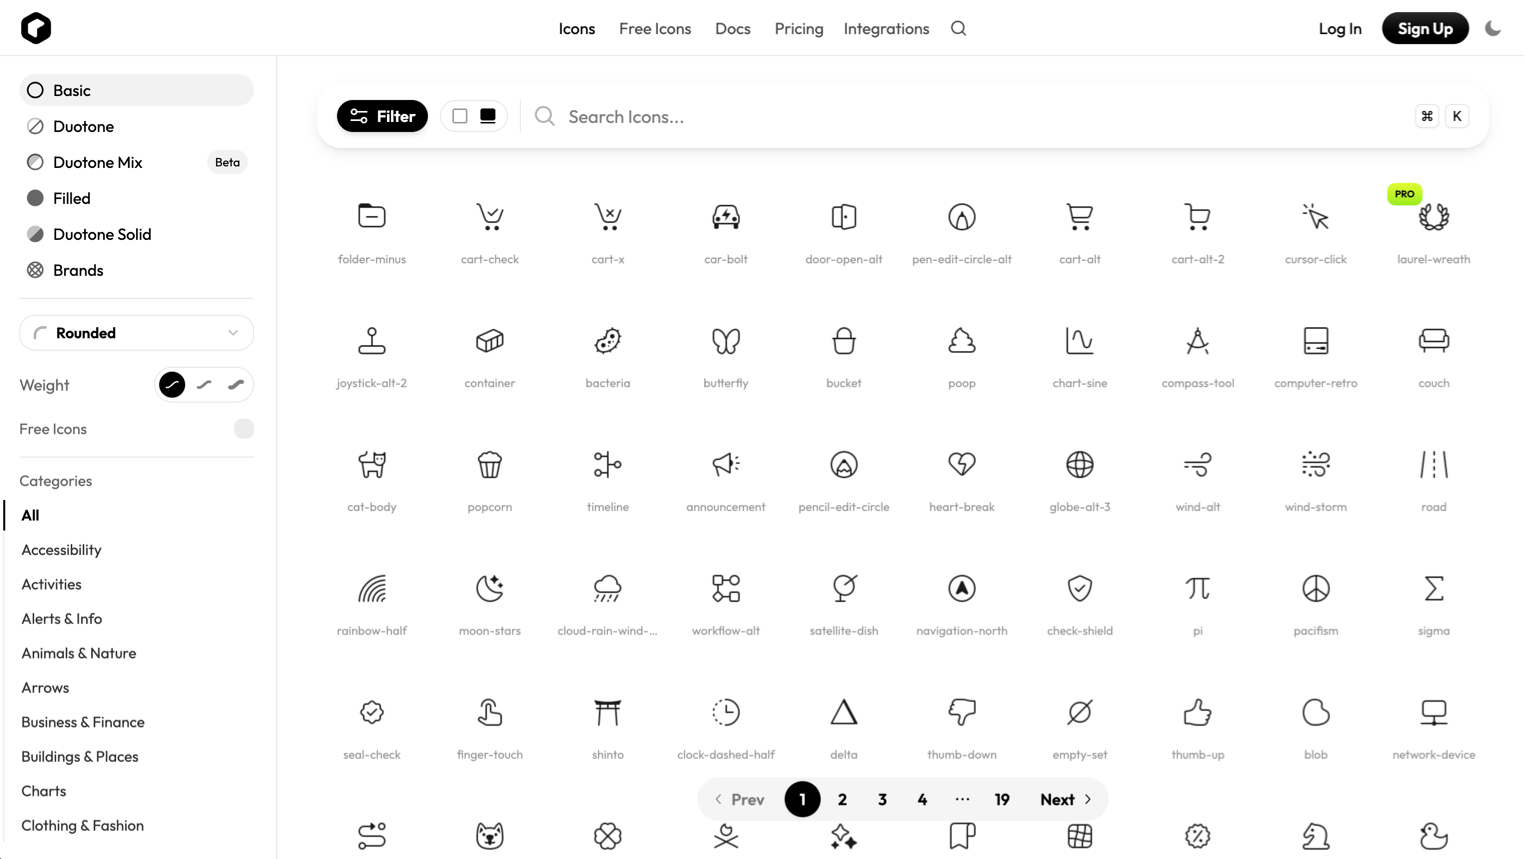Toggle dark mode with moon icon

point(1493,28)
